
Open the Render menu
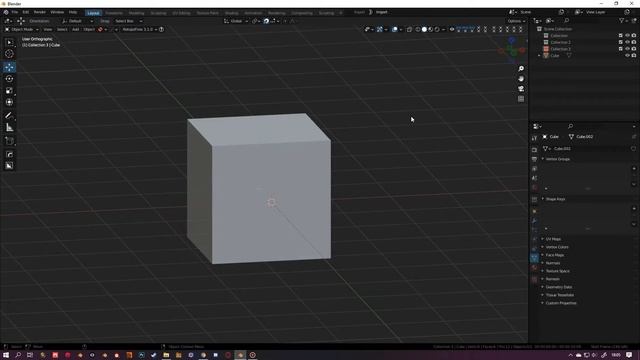40,12
